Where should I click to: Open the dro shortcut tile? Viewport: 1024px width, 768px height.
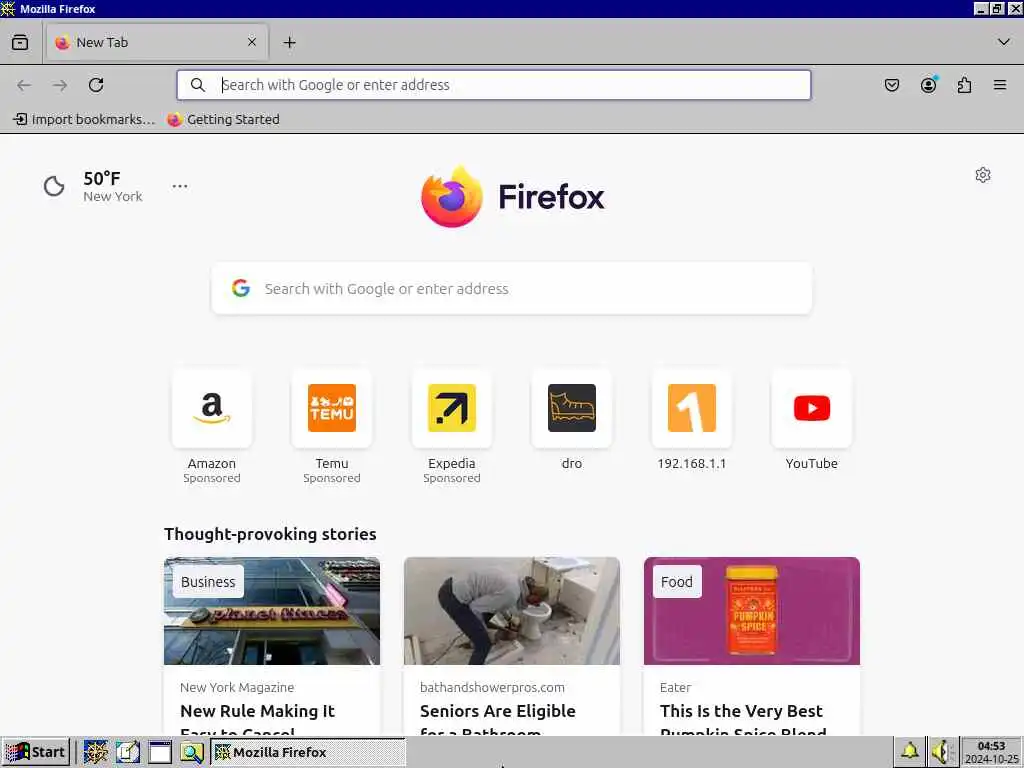(x=571, y=420)
